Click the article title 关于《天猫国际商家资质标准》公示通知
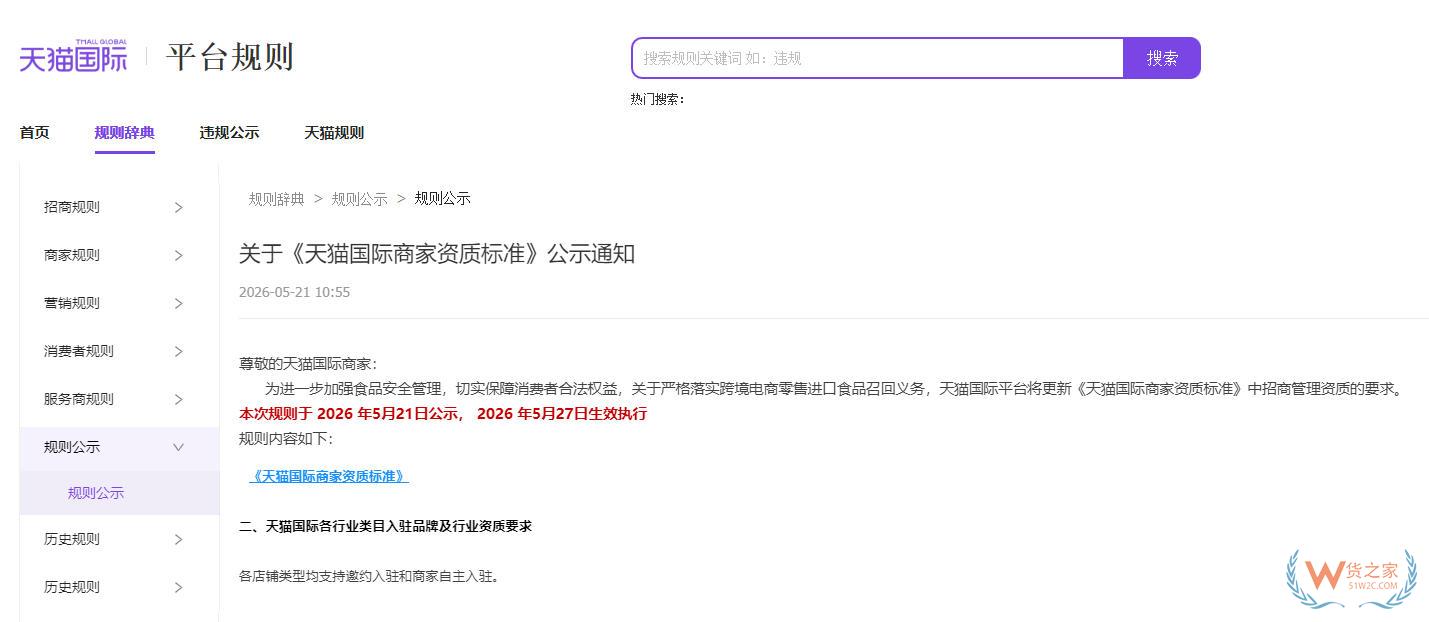Viewport: 1429px width, 622px height. coord(437,254)
